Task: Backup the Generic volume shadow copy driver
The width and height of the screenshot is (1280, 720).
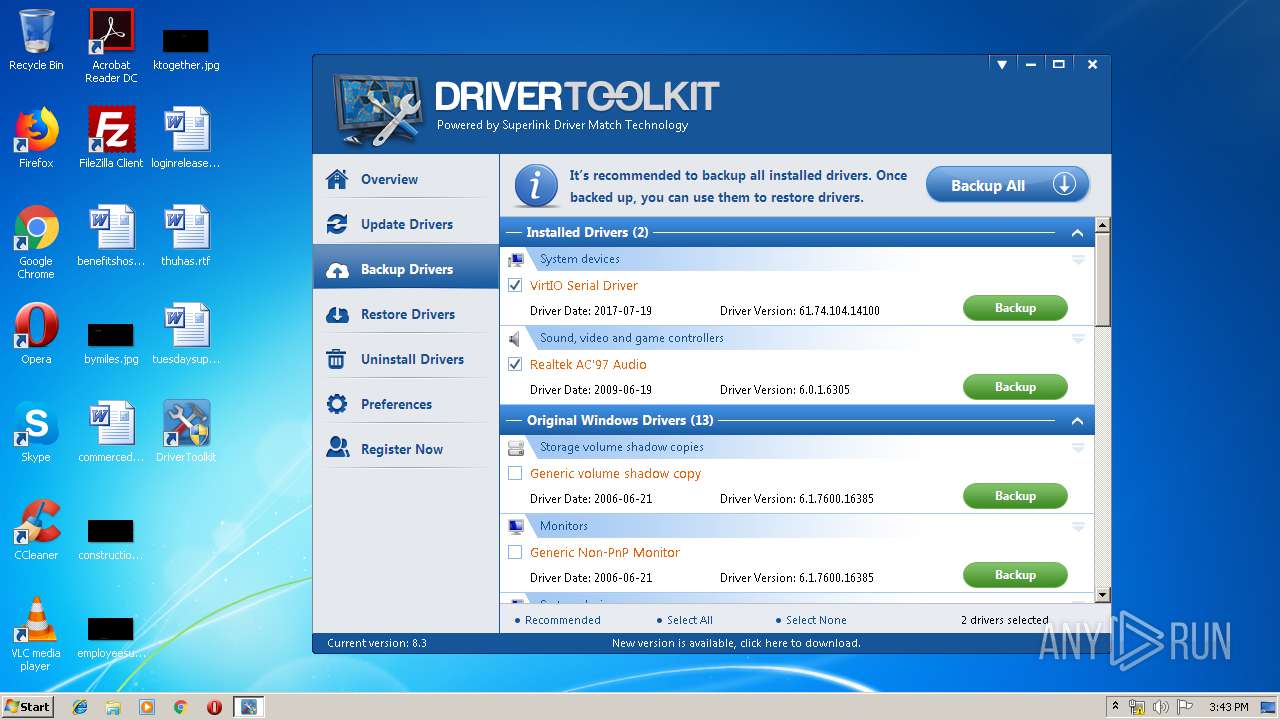Action: [x=1015, y=496]
